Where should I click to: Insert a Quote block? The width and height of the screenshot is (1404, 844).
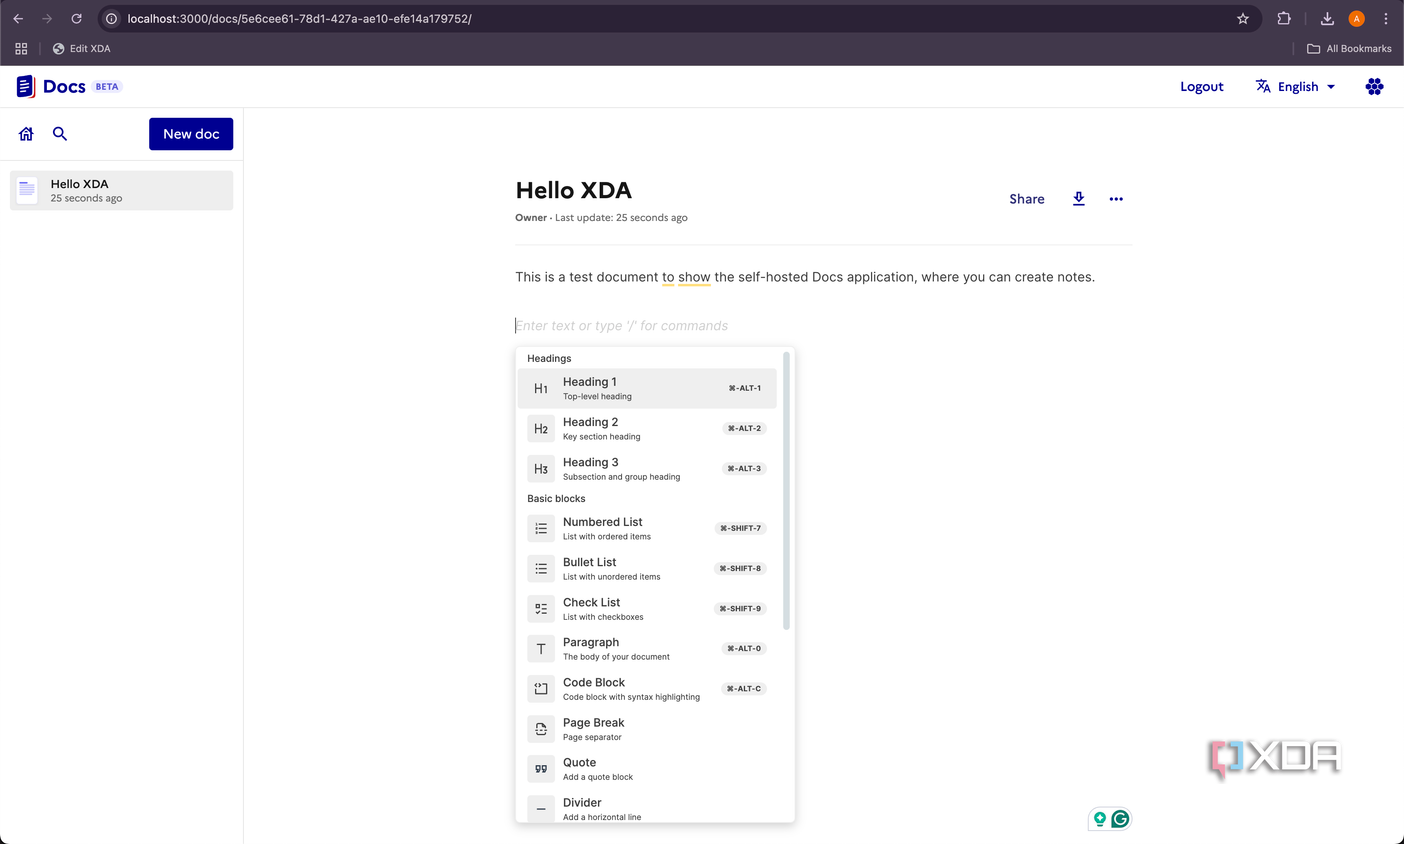(x=647, y=768)
